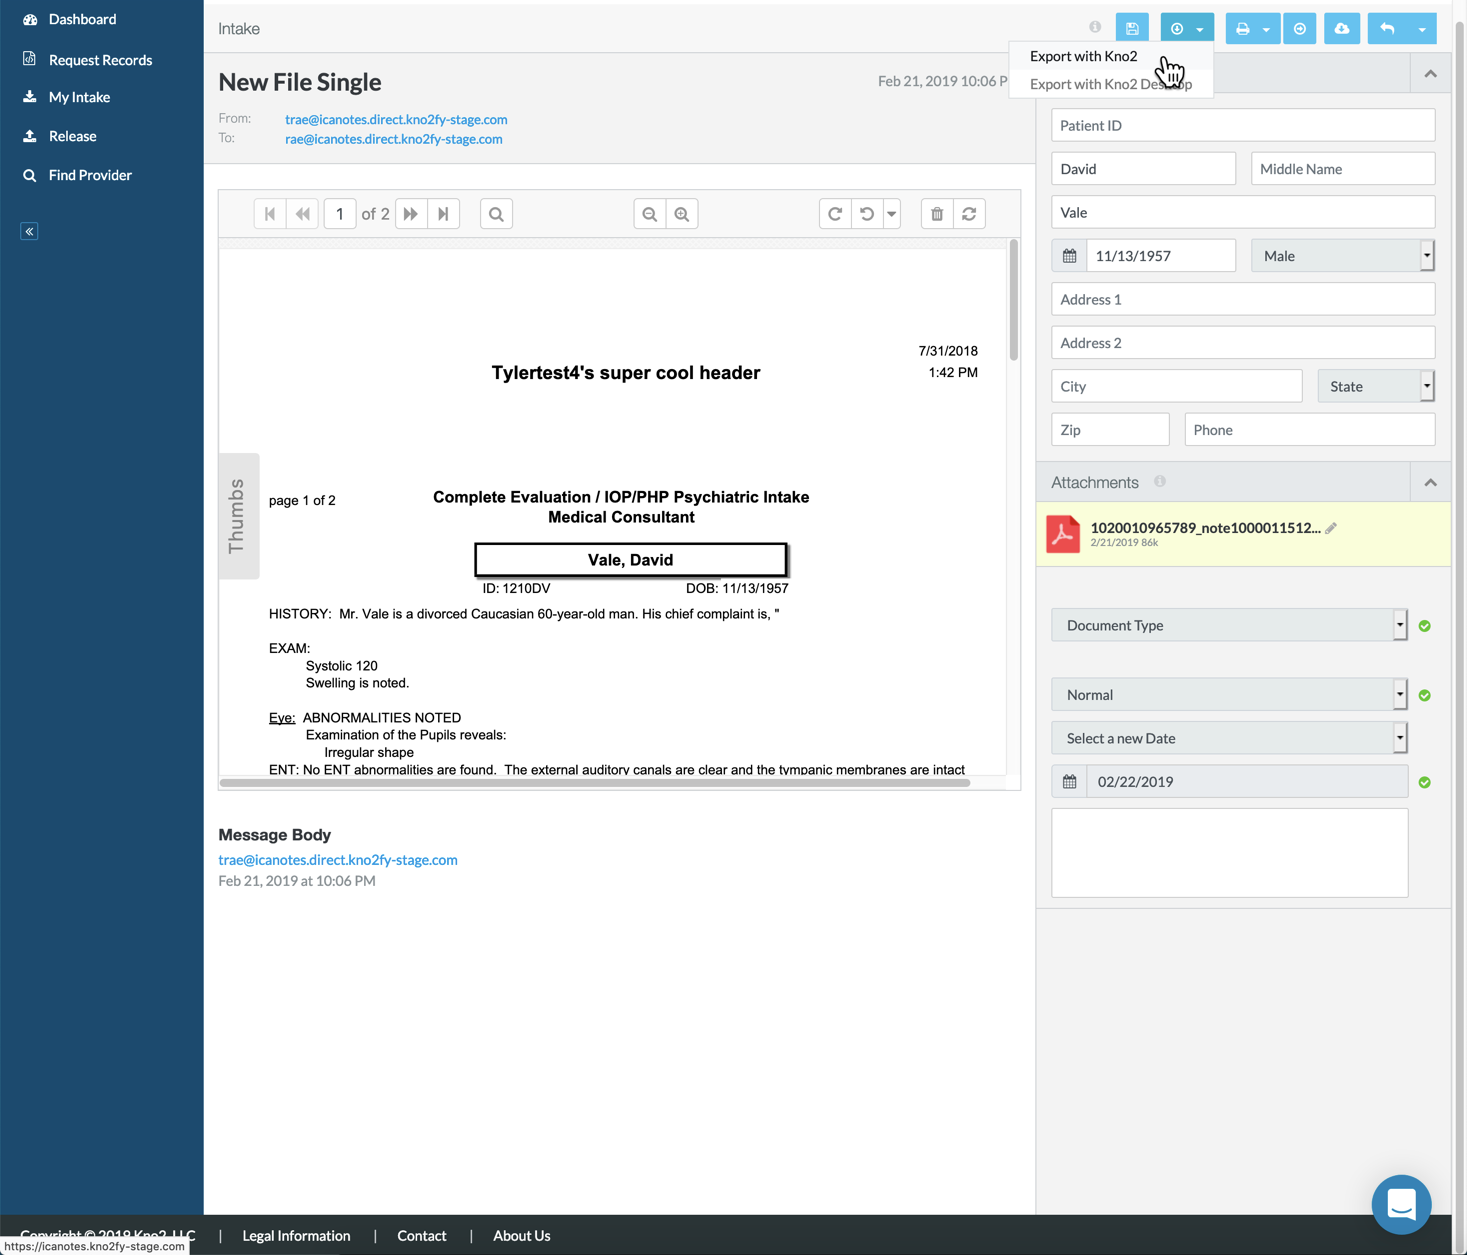Click the cloud download icon
This screenshot has width=1467, height=1255.
pyautogui.click(x=1341, y=29)
